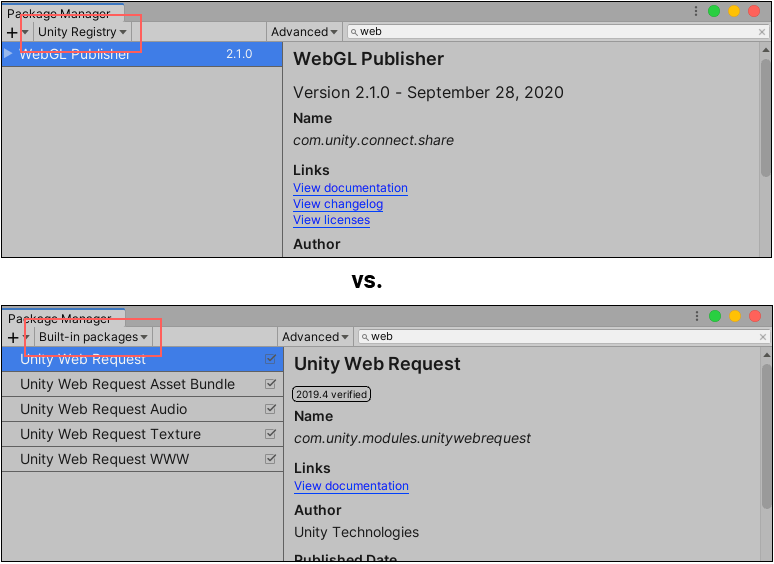This screenshot has width=774, height=564.
Task: Expand the WebGL Publisher row triangle
Action: pos(8,53)
